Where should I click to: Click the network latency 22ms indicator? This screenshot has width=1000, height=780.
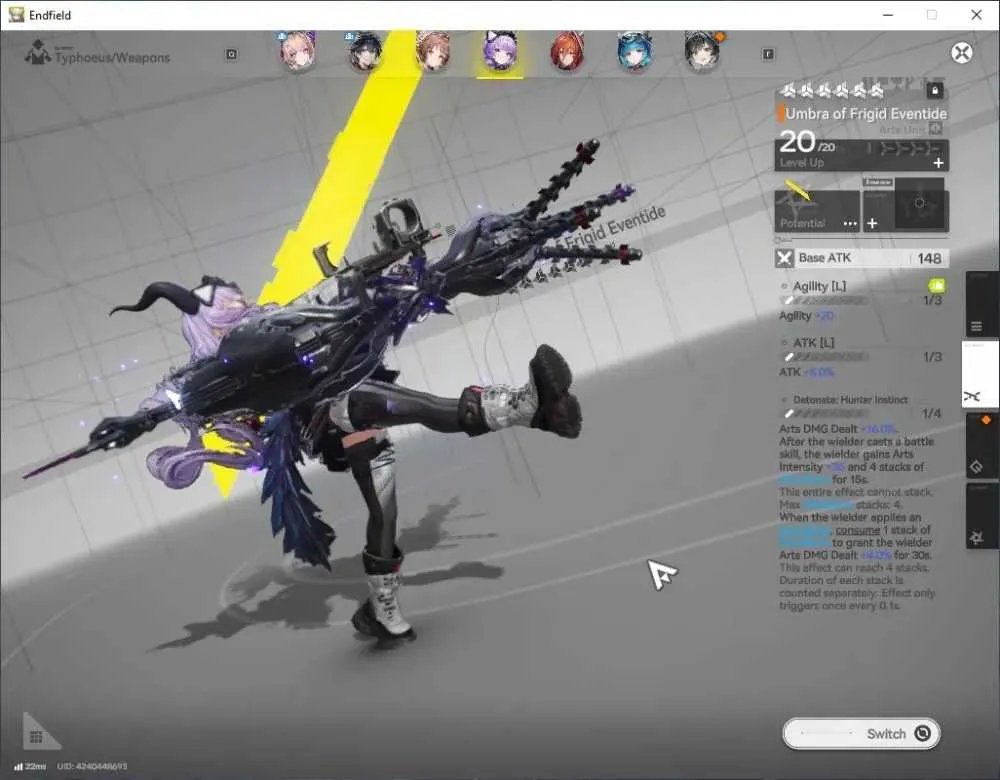click(x=31, y=766)
